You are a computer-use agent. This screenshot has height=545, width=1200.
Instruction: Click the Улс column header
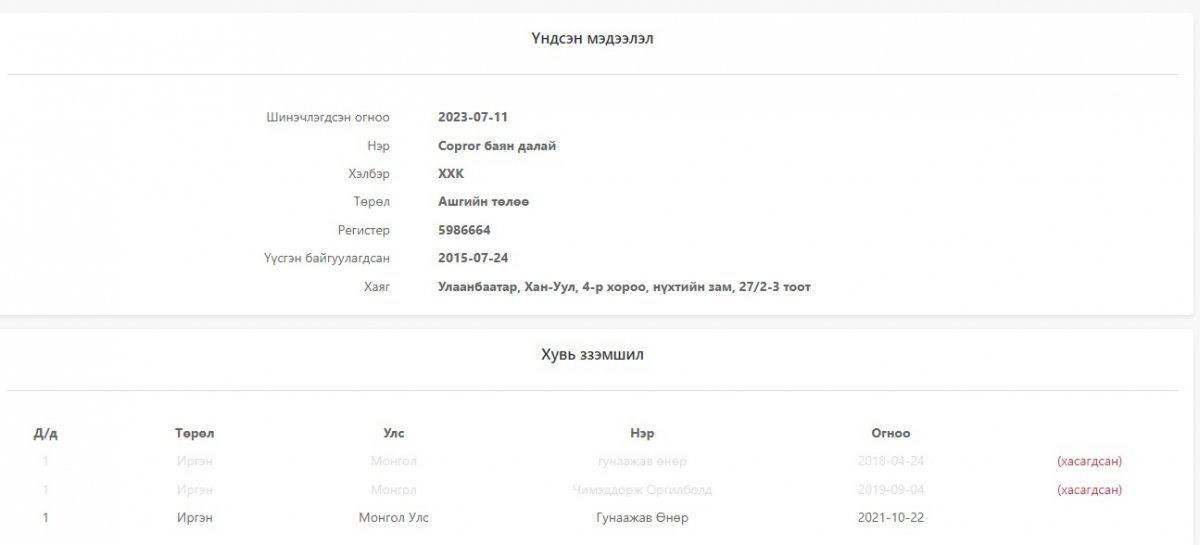pyautogui.click(x=394, y=433)
